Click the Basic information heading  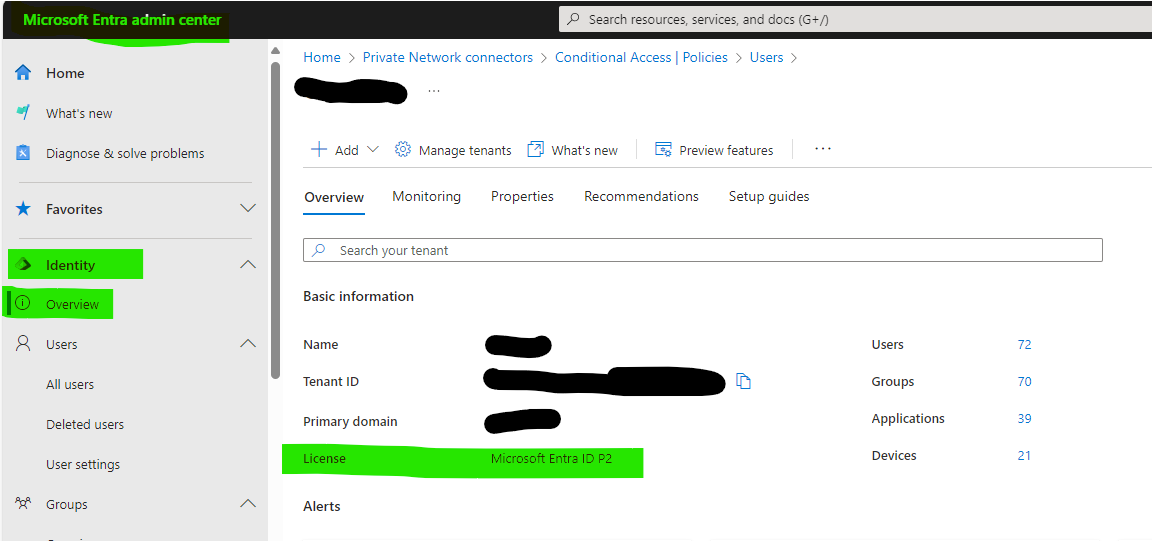(359, 296)
